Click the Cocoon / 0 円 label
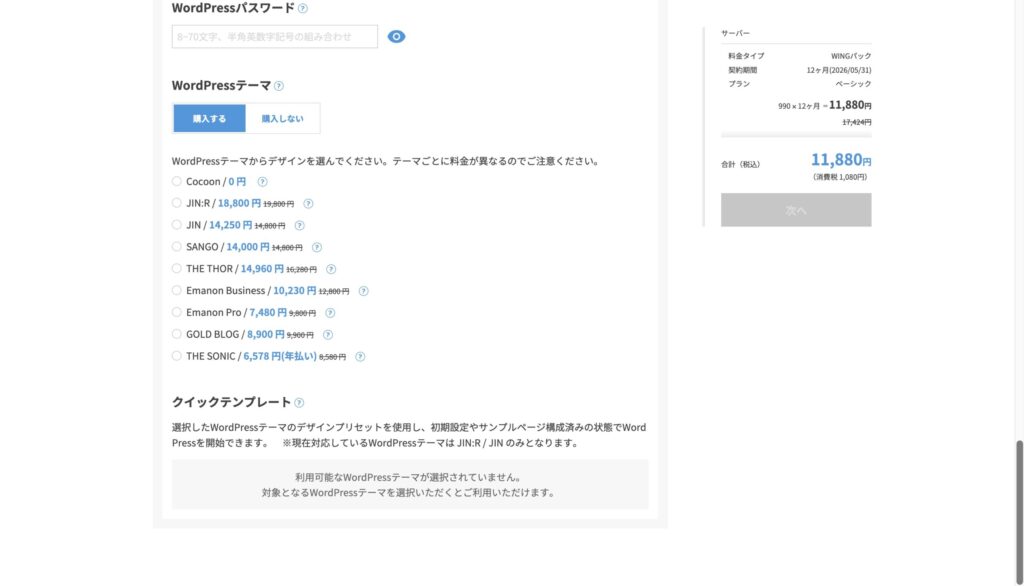The width and height of the screenshot is (1024, 586). [216, 182]
